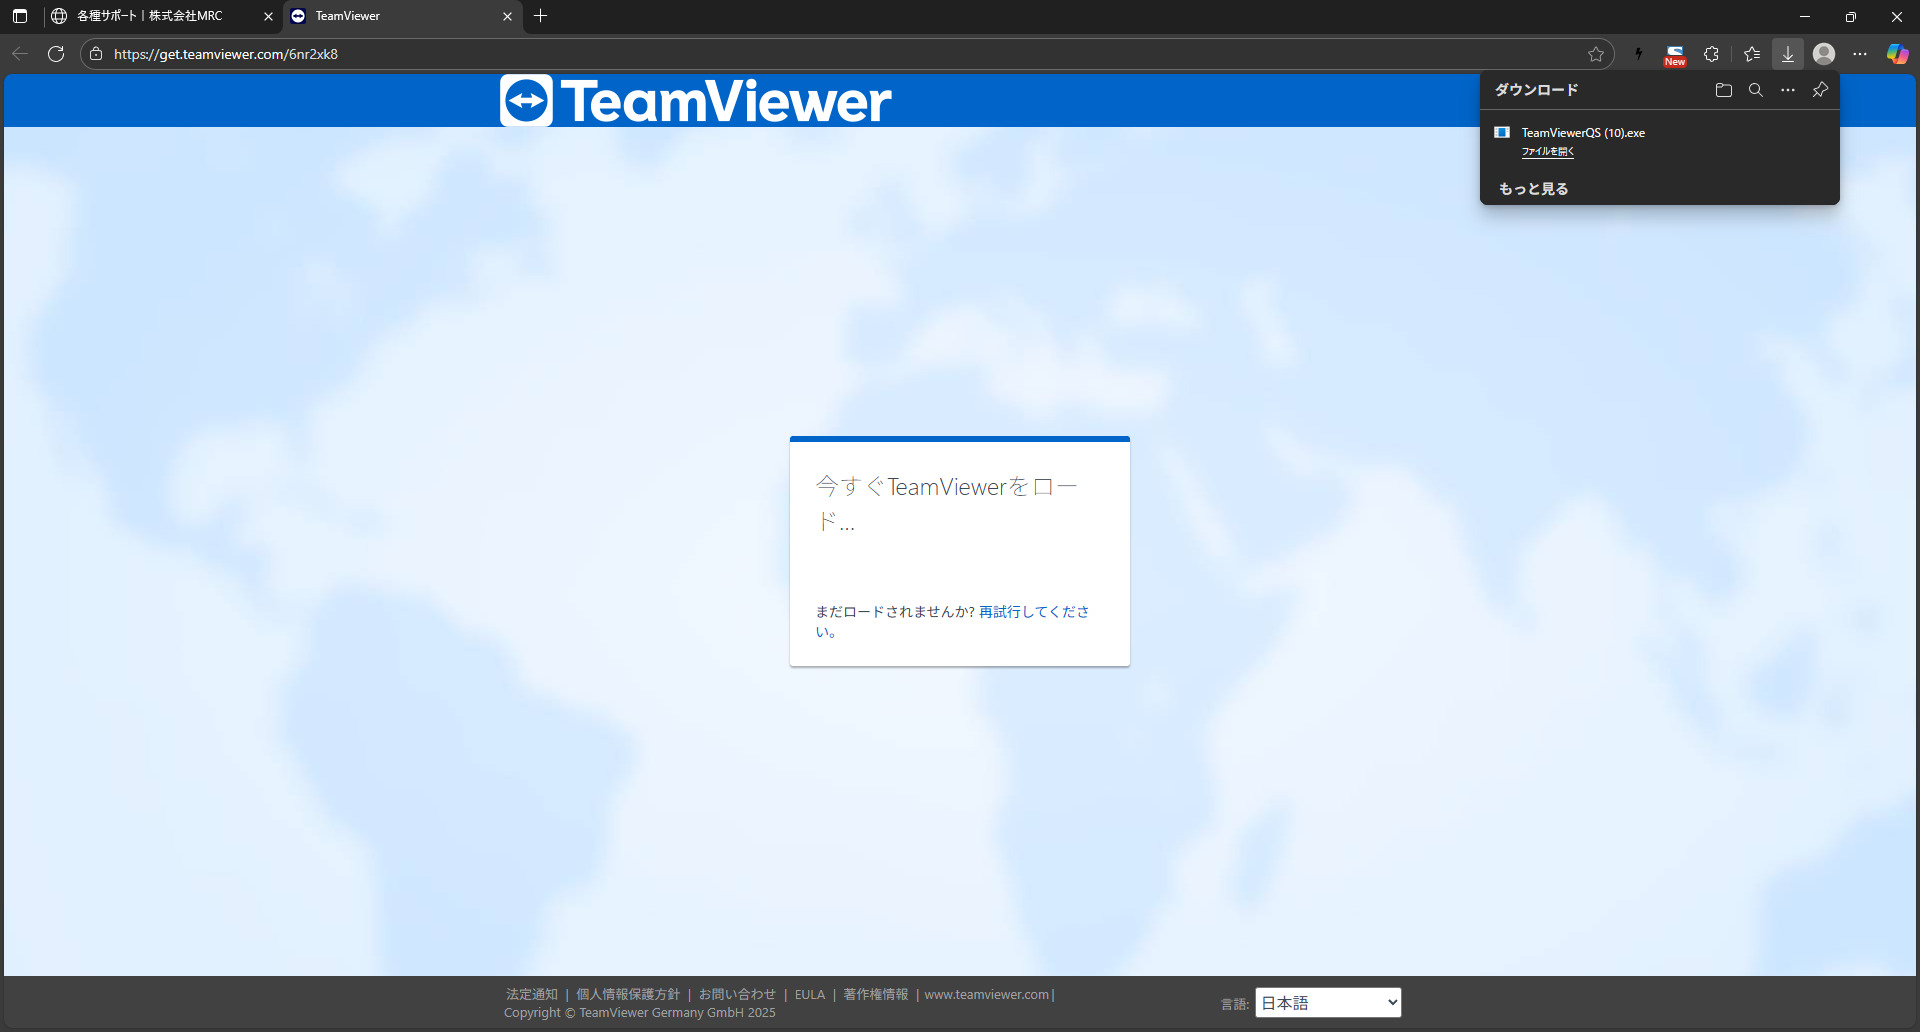Open the Copilot icon in toolbar
Image resolution: width=1920 pixels, height=1032 pixels.
1897,54
